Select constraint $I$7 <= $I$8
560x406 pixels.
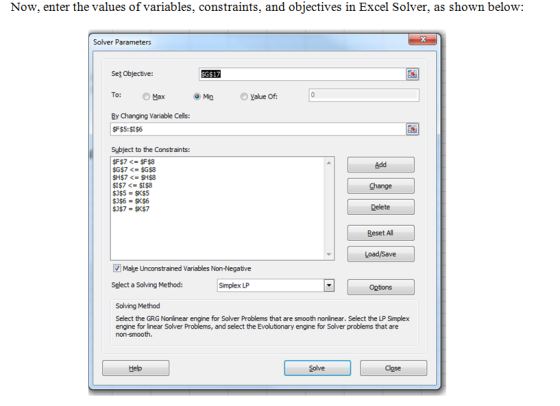[132, 185]
